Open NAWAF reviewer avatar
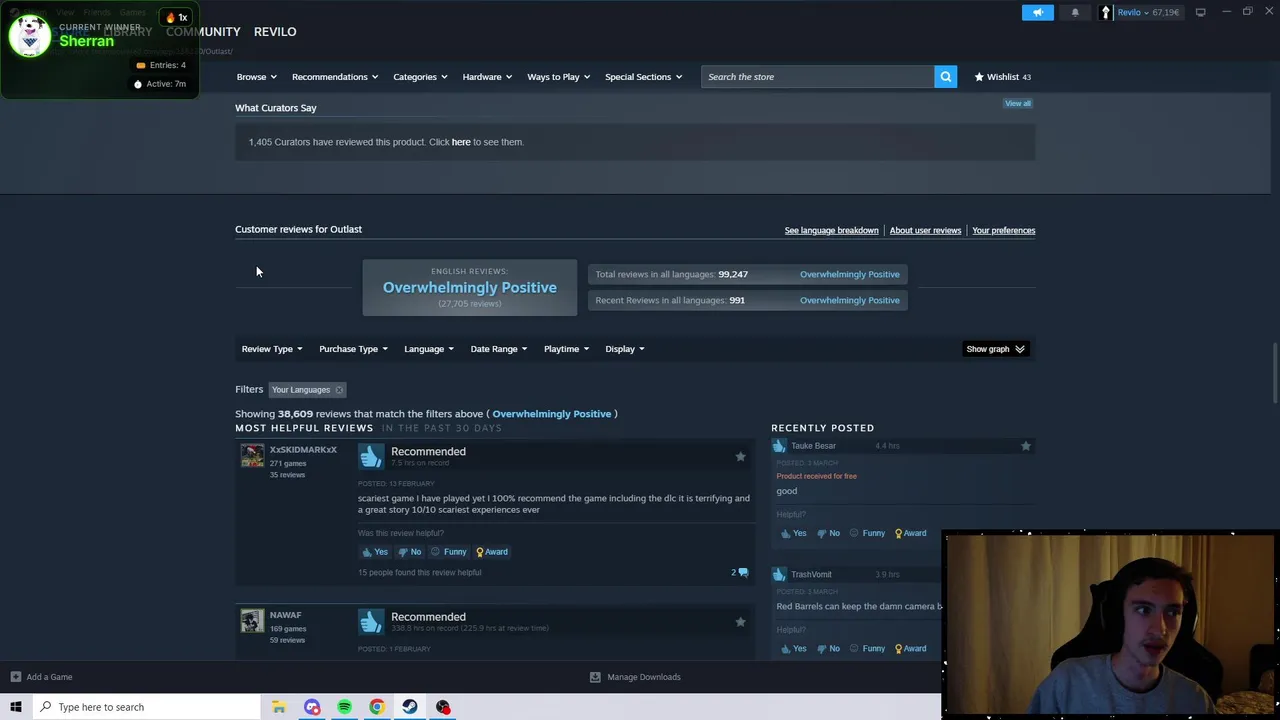This screenshot has height=720, width=1280. 252,621
